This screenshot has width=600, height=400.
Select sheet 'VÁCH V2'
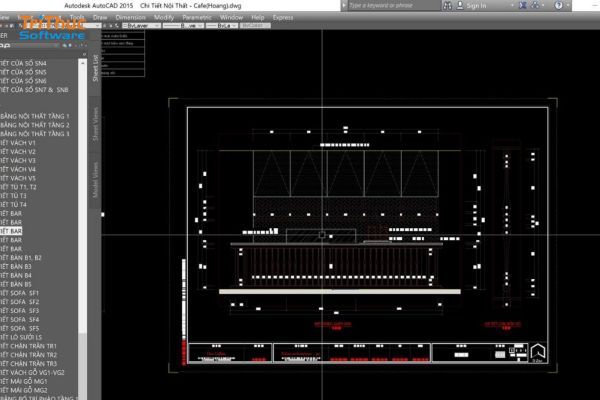pos(18,152)
